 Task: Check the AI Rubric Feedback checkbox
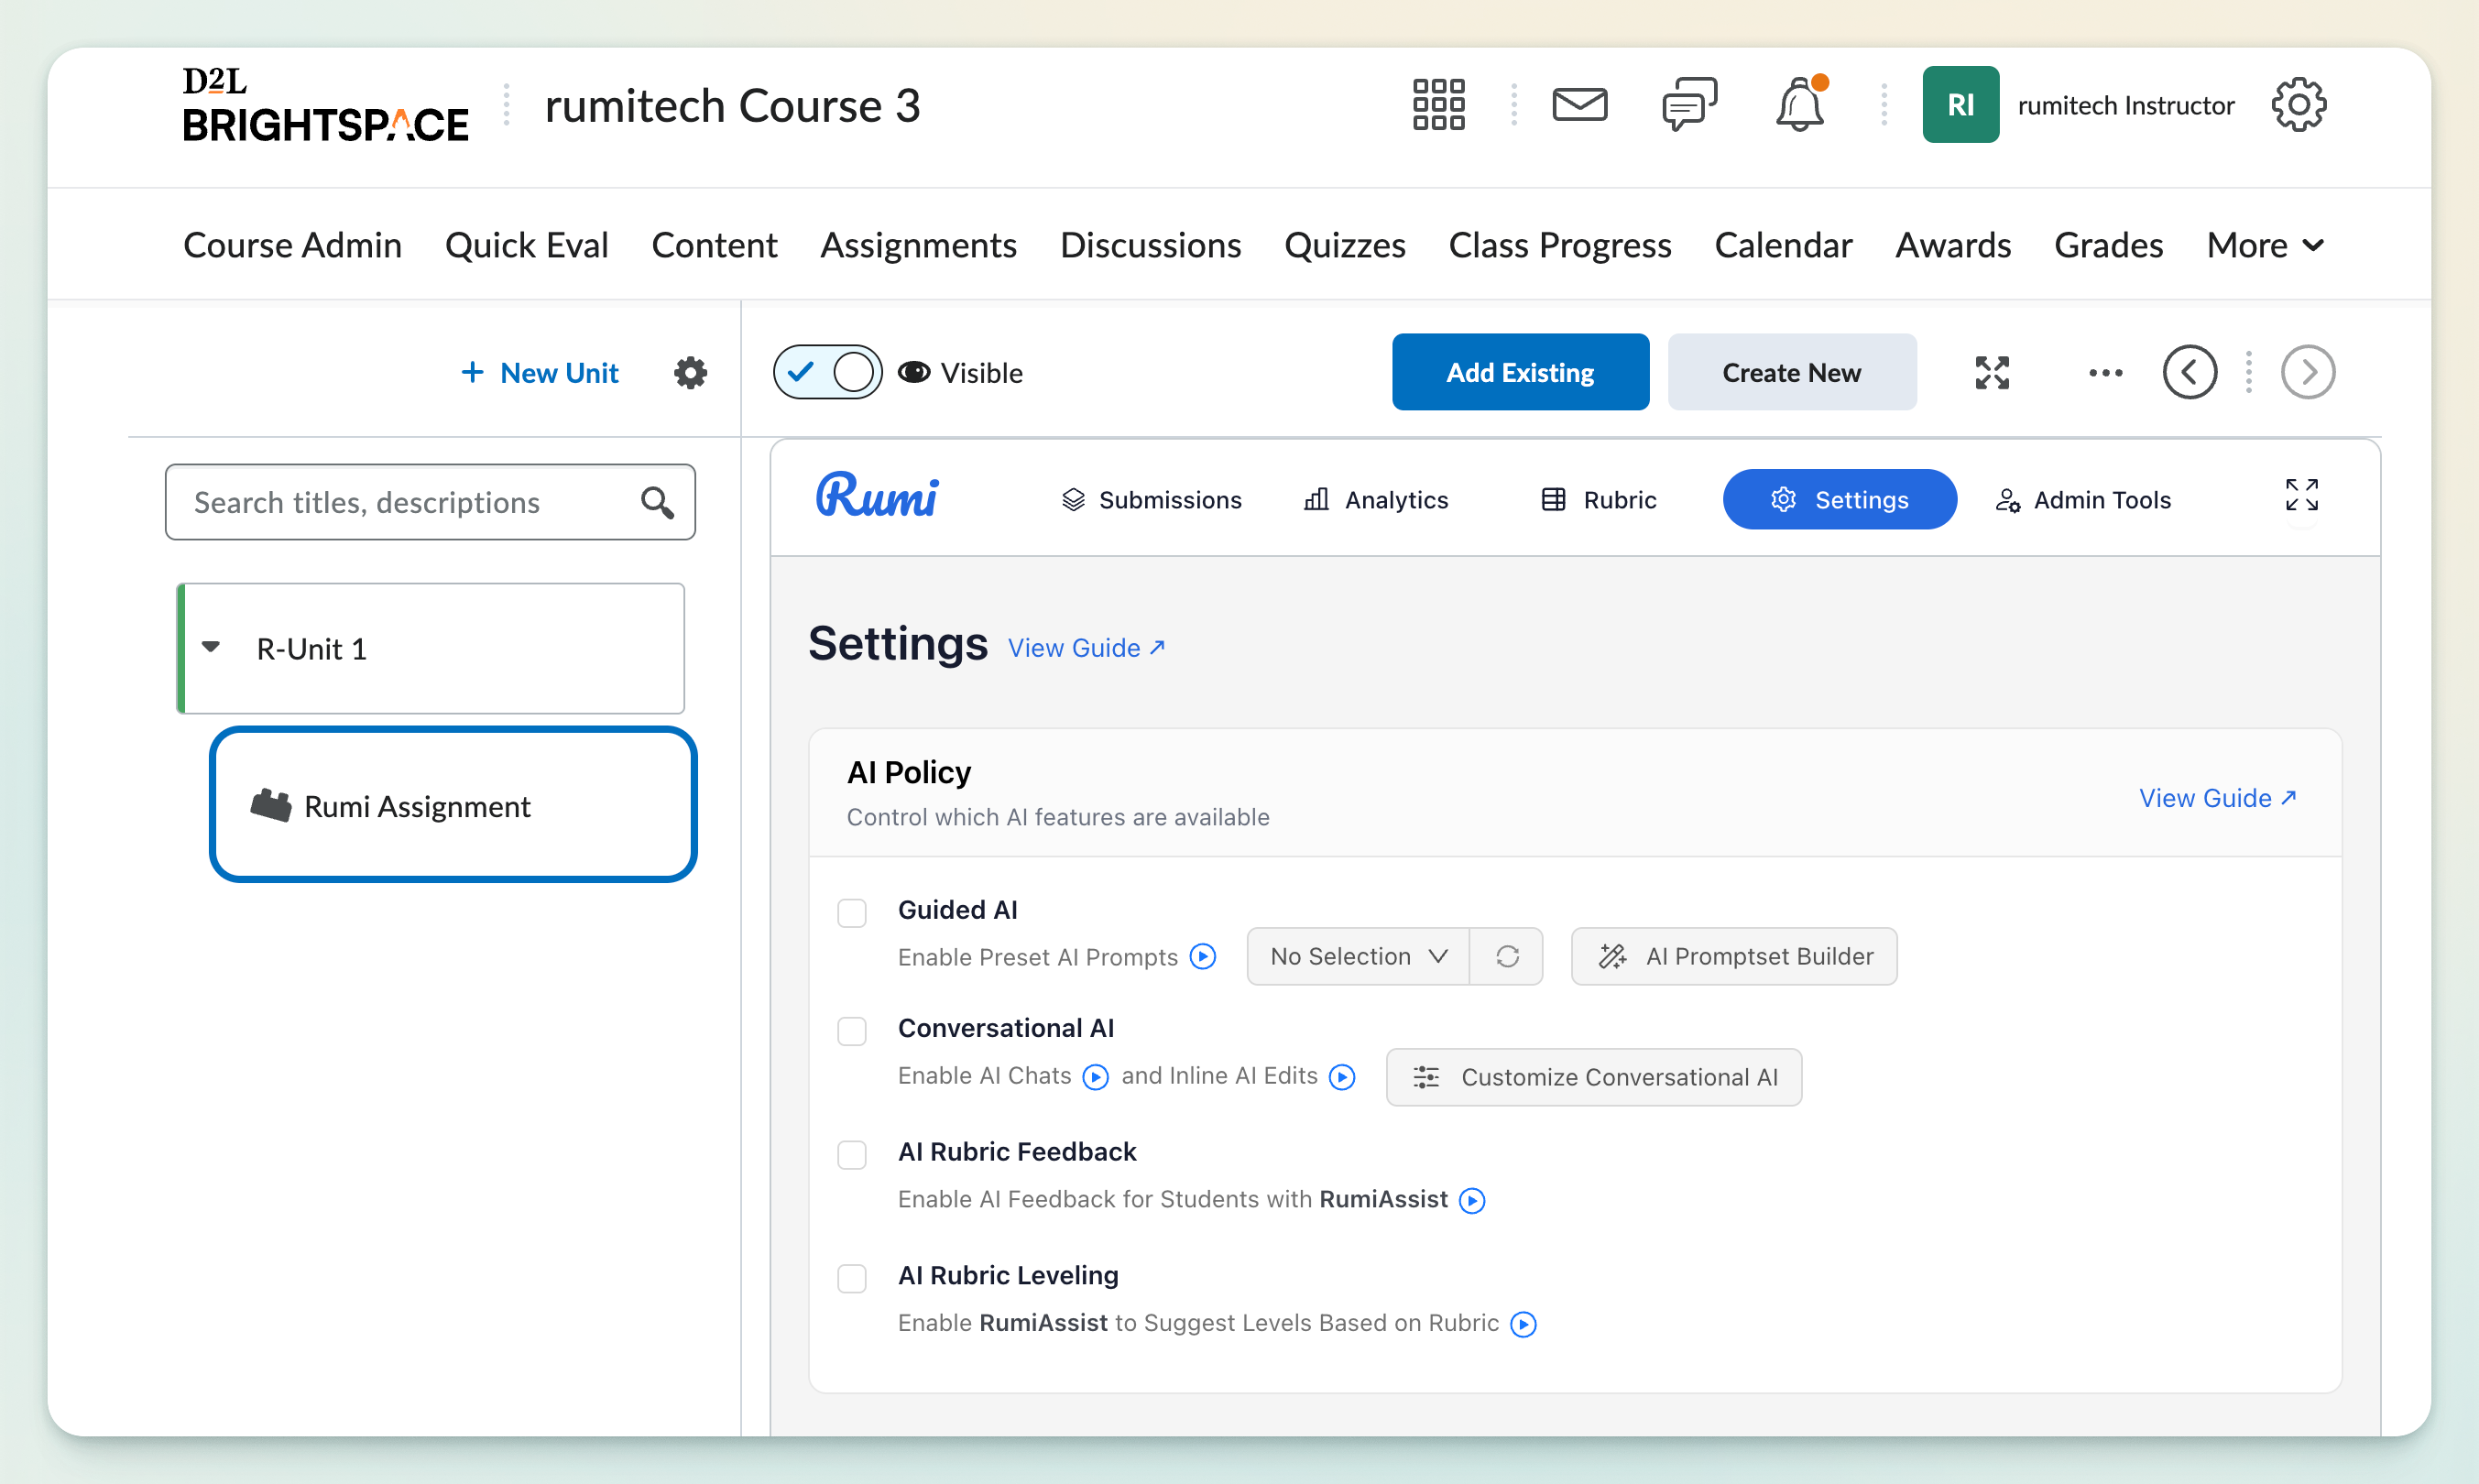[x=852, y=1154]
